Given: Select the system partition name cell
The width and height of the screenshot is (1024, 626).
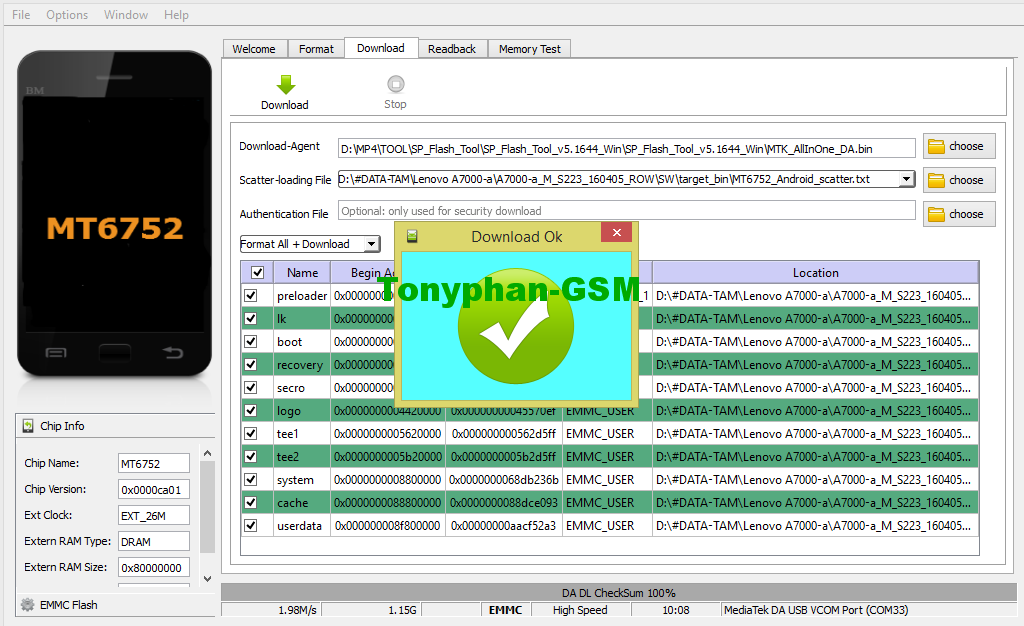Looking at the screenshot, I should point(302,480).
